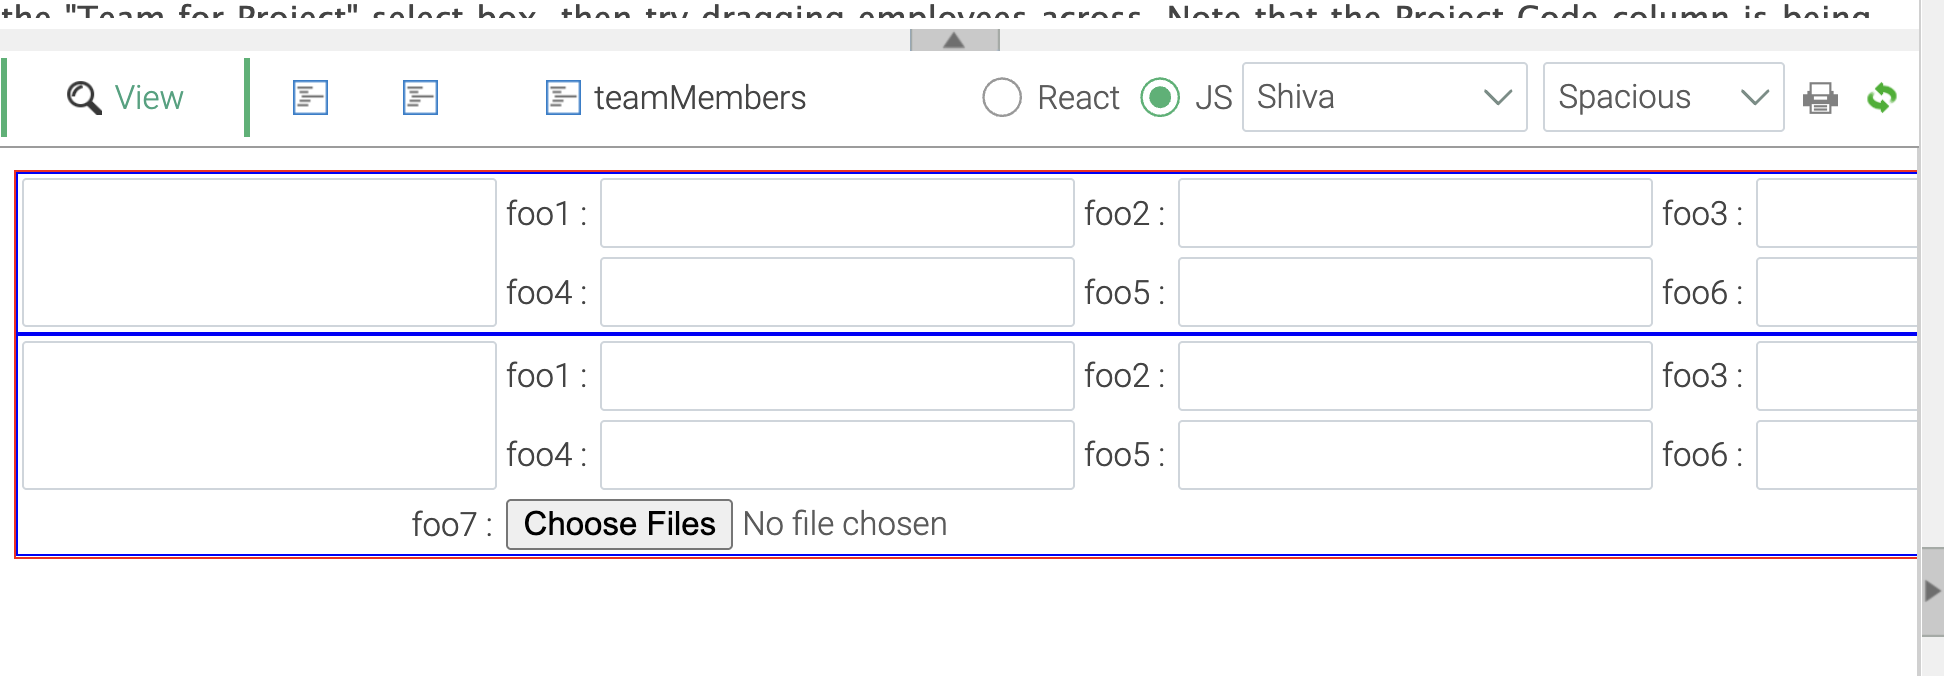The image size is (1952, 676).
Task: Click the large empty box in first form
Action: pyautogui.click(x=259, y=252)
